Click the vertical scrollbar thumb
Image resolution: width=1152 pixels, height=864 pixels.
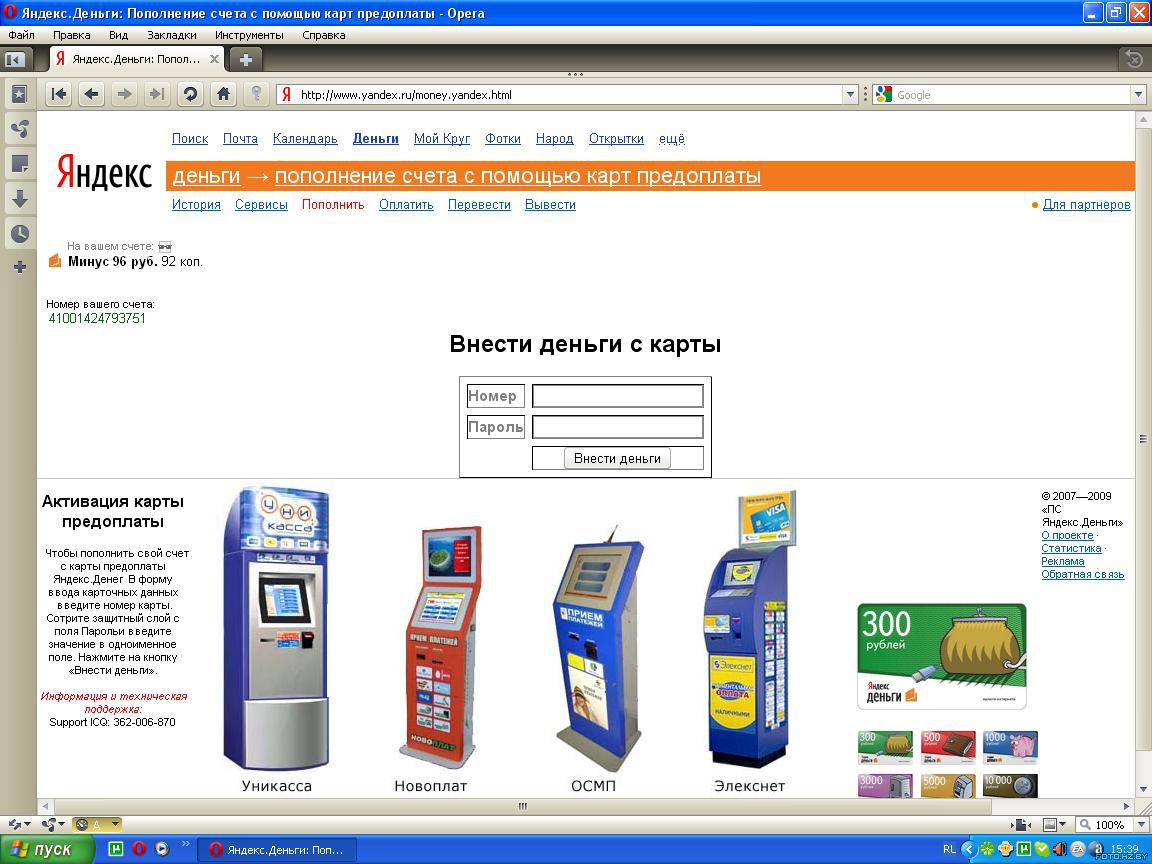pos(1143,439)
